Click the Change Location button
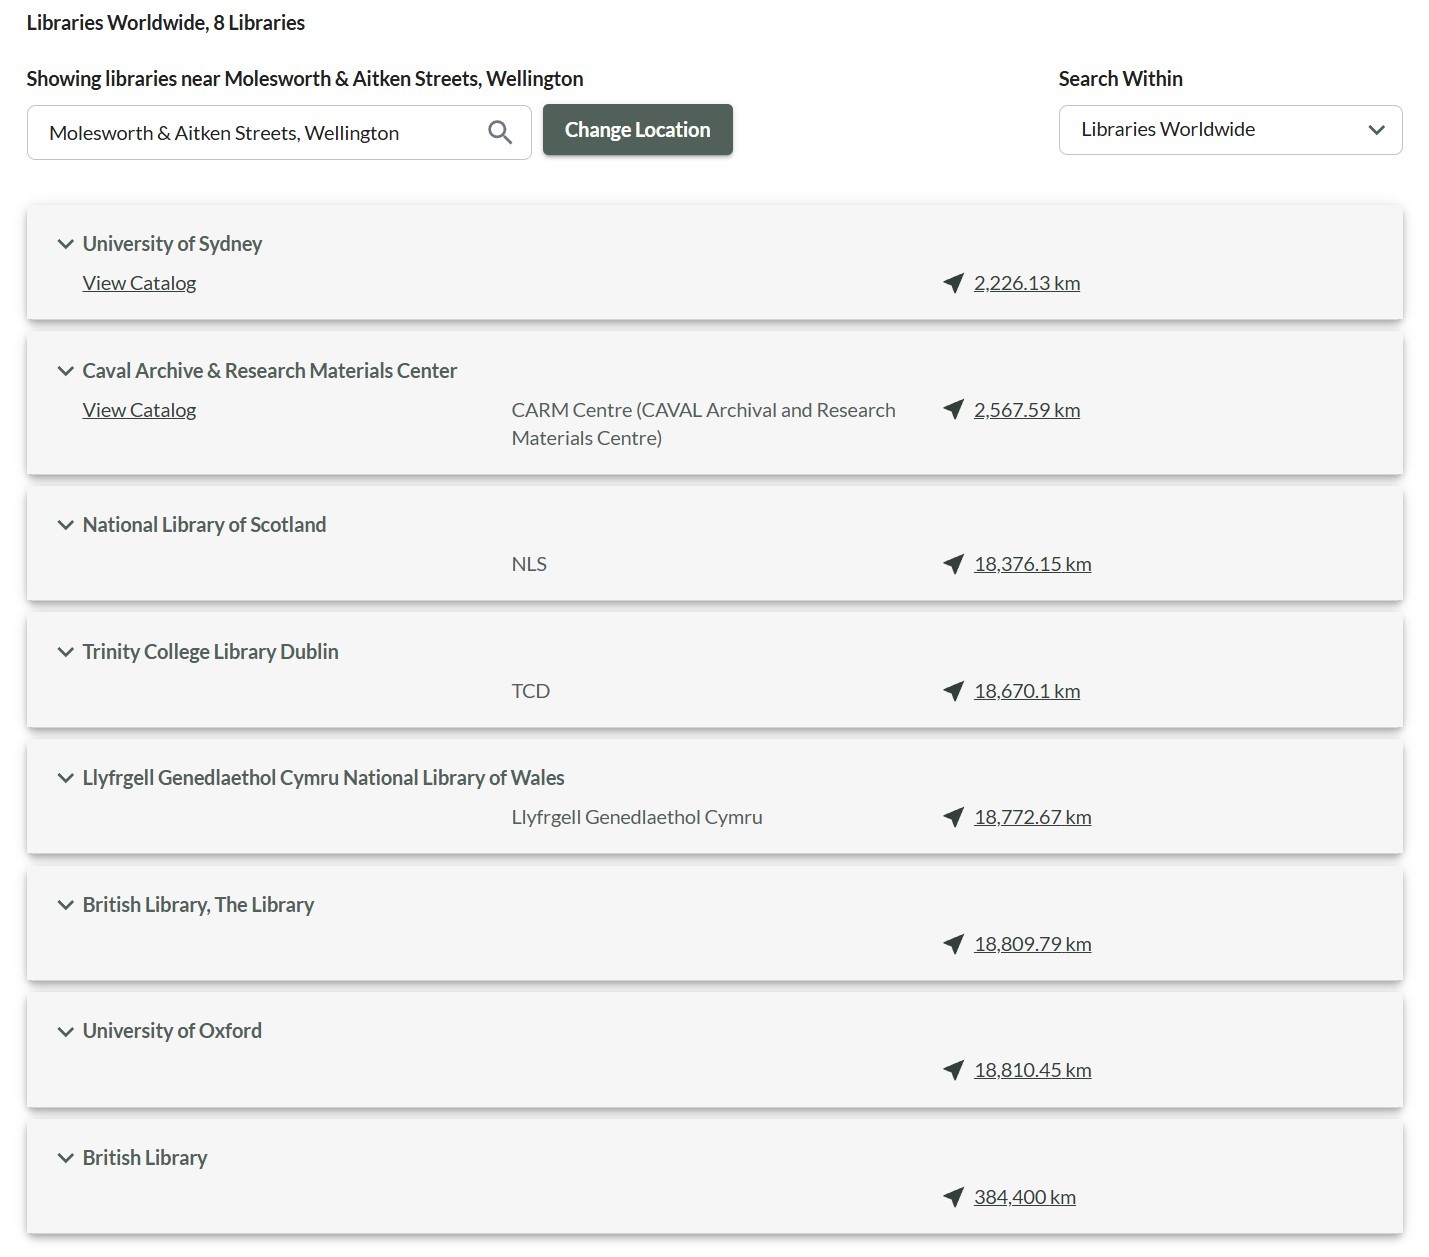Viewport: 1429px width, 1257px height. click(x=638, y=130)
